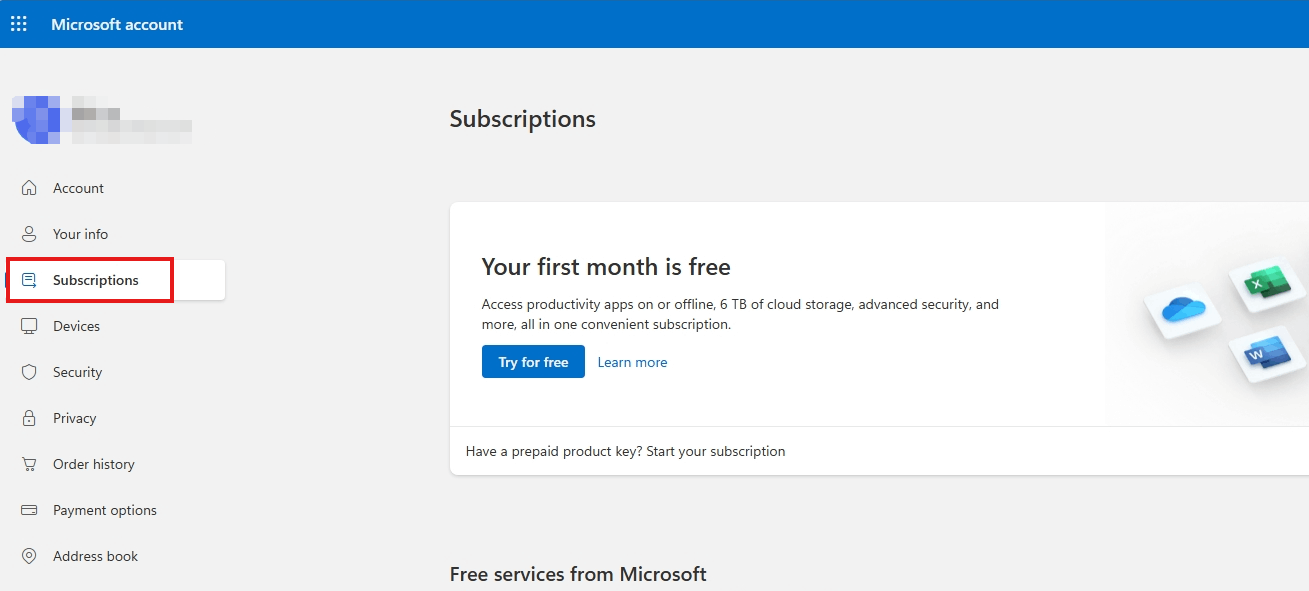Follow the Learn more link
The image size is (1309, 591).
[x=632, y=362]
